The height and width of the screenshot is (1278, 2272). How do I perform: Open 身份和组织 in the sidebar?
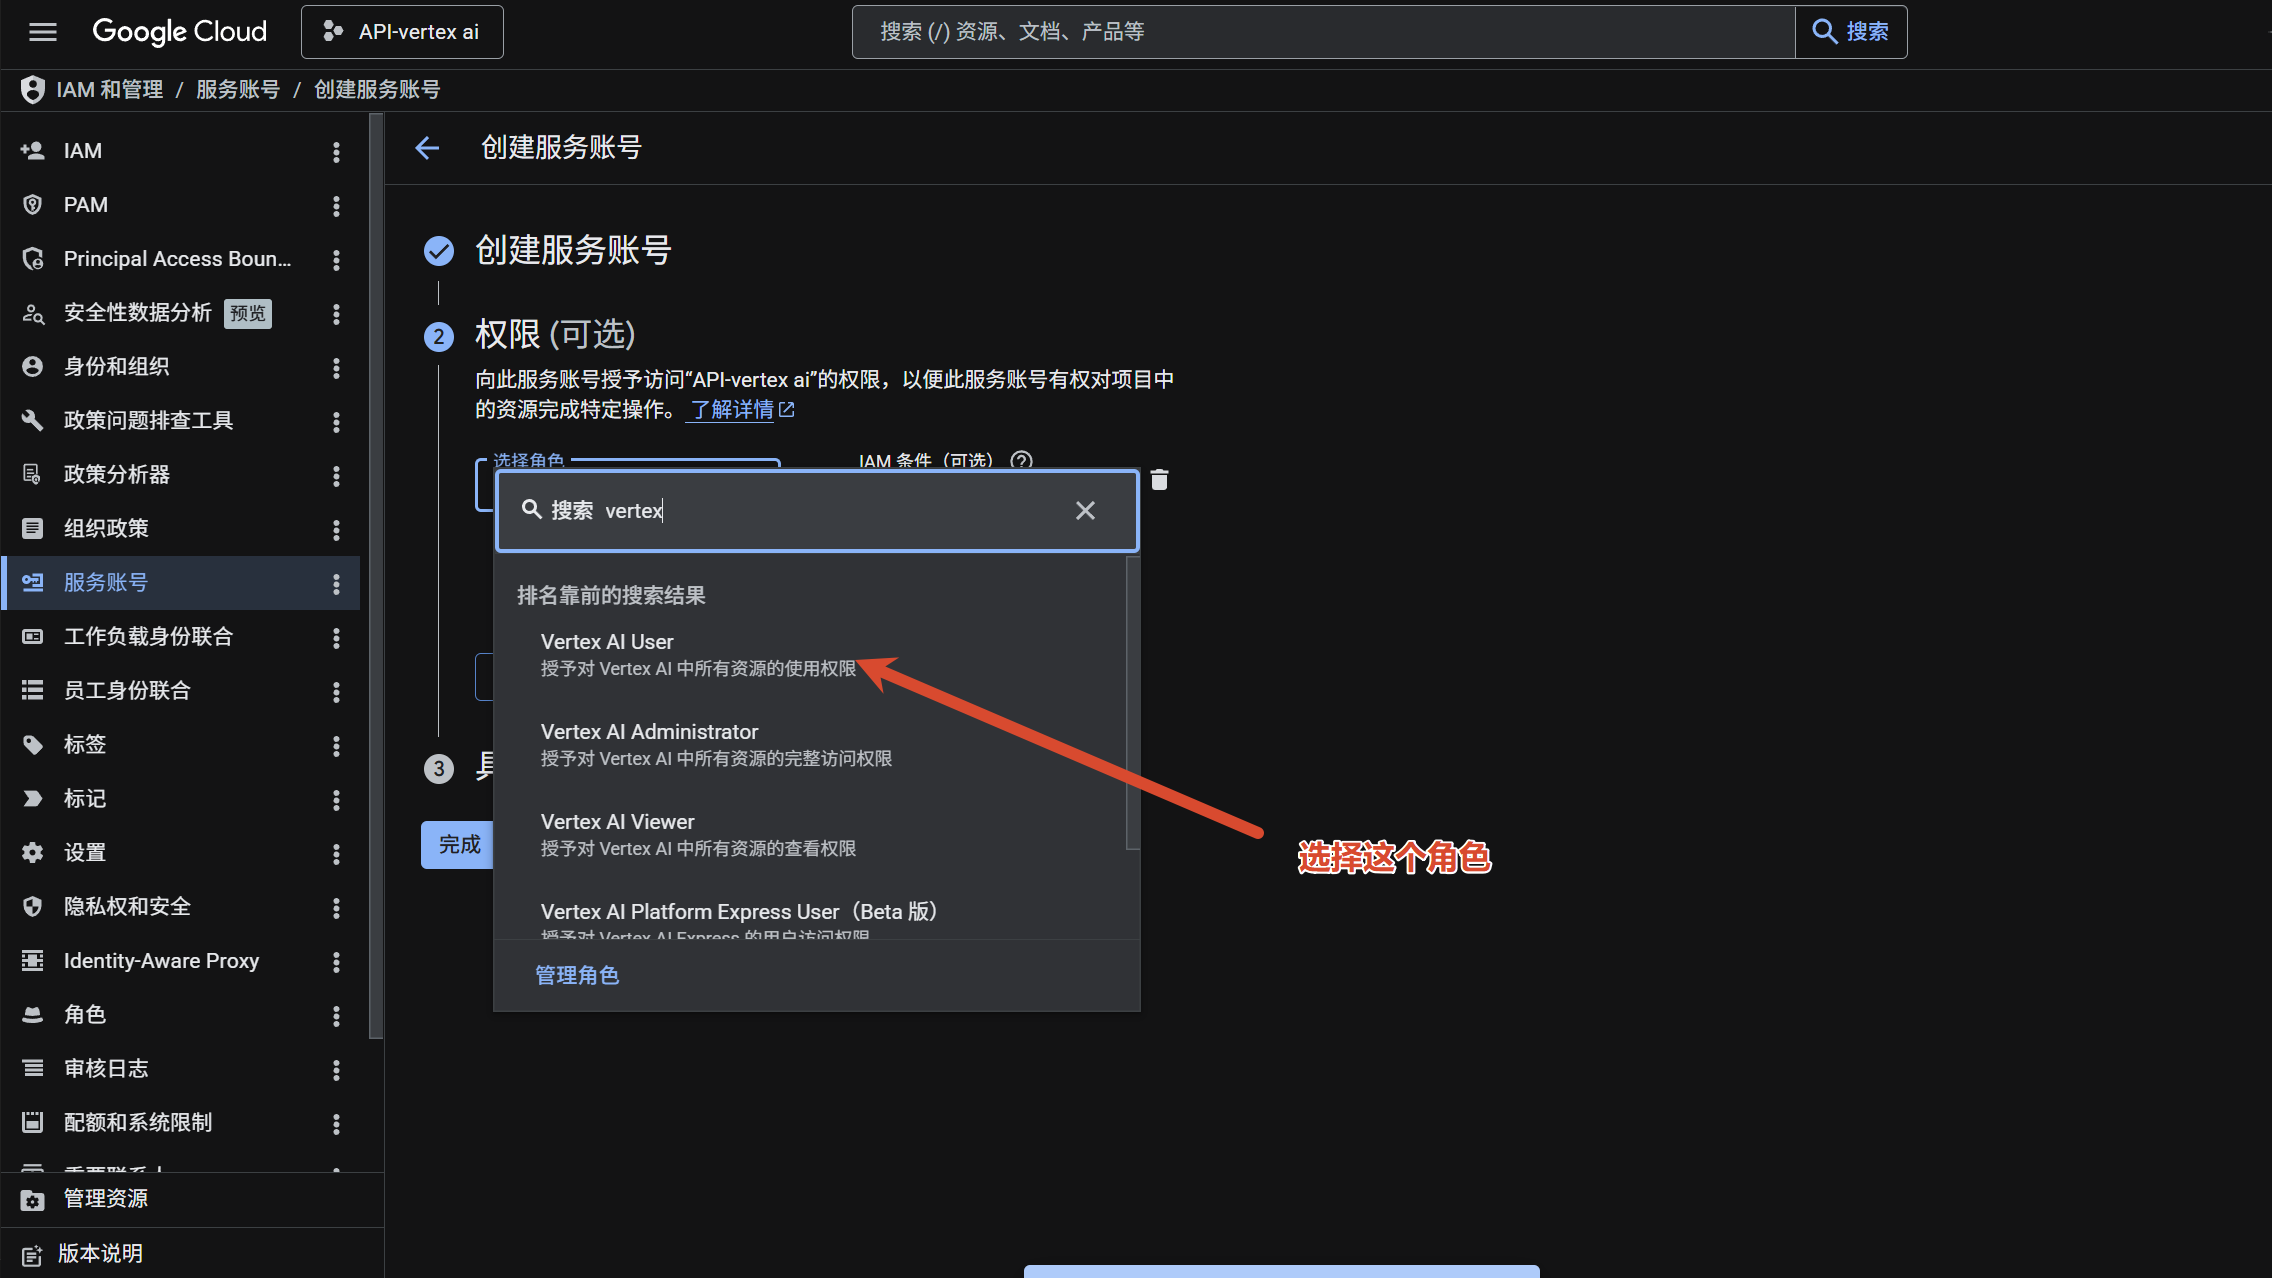coord(117,367)
